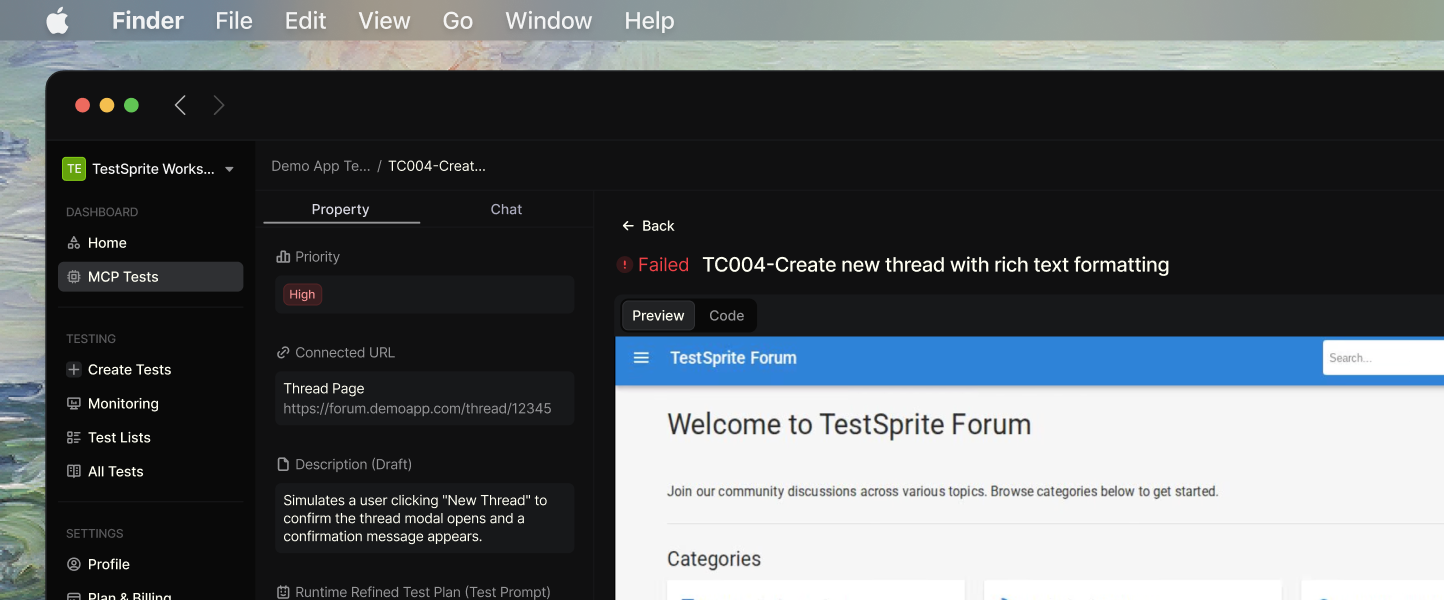Click the DASHBOARD section label
The image size is (1444, 600).
click(x=102, y=212)
